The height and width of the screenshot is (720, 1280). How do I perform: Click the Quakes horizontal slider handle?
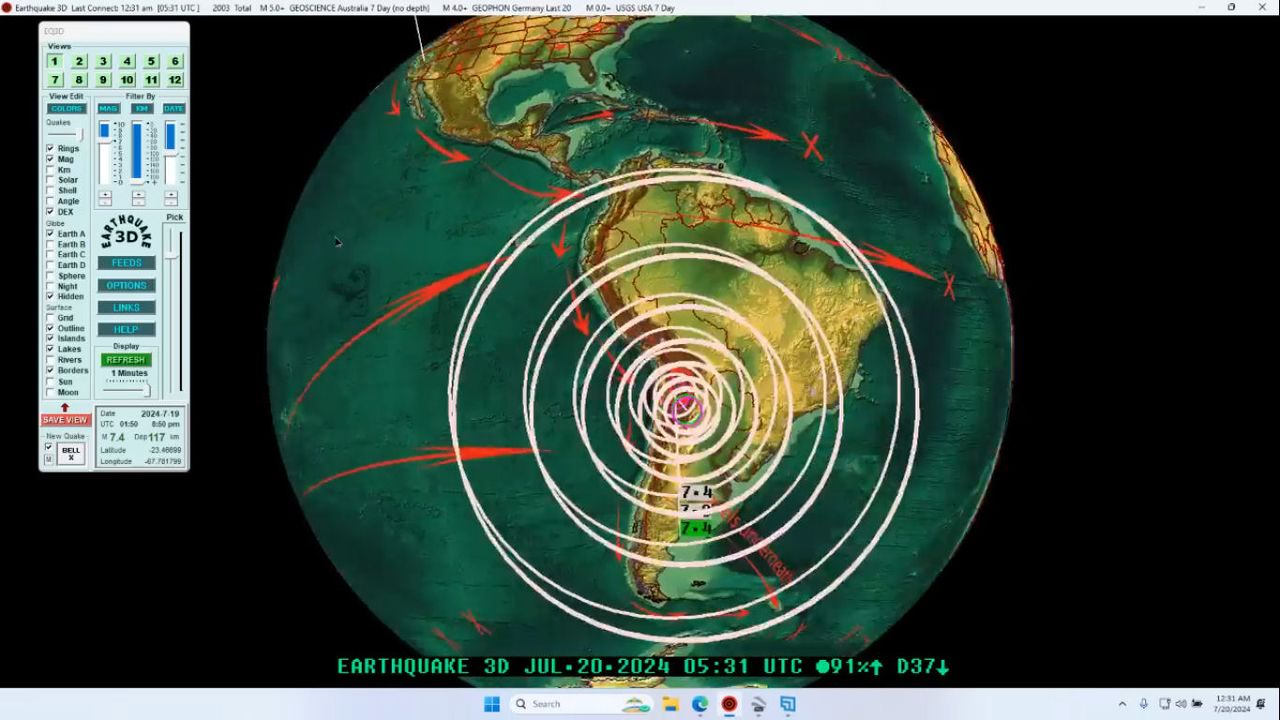coord(81,133)
